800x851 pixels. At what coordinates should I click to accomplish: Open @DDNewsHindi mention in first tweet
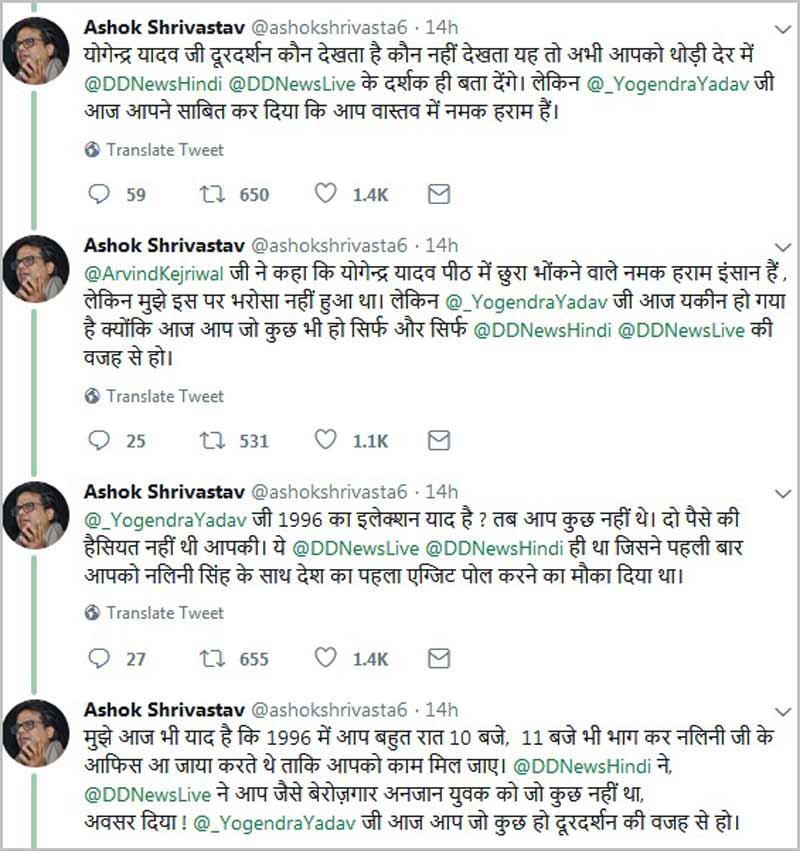[x=153, y=84]
